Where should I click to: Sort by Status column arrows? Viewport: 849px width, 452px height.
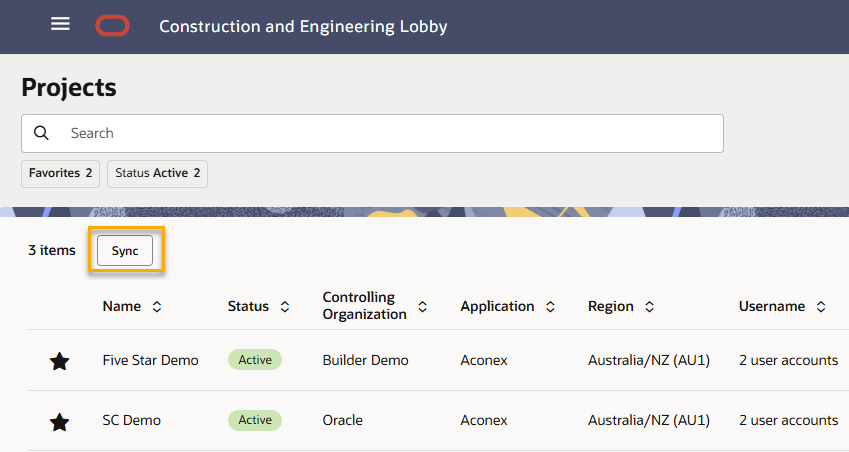[285, 307]
